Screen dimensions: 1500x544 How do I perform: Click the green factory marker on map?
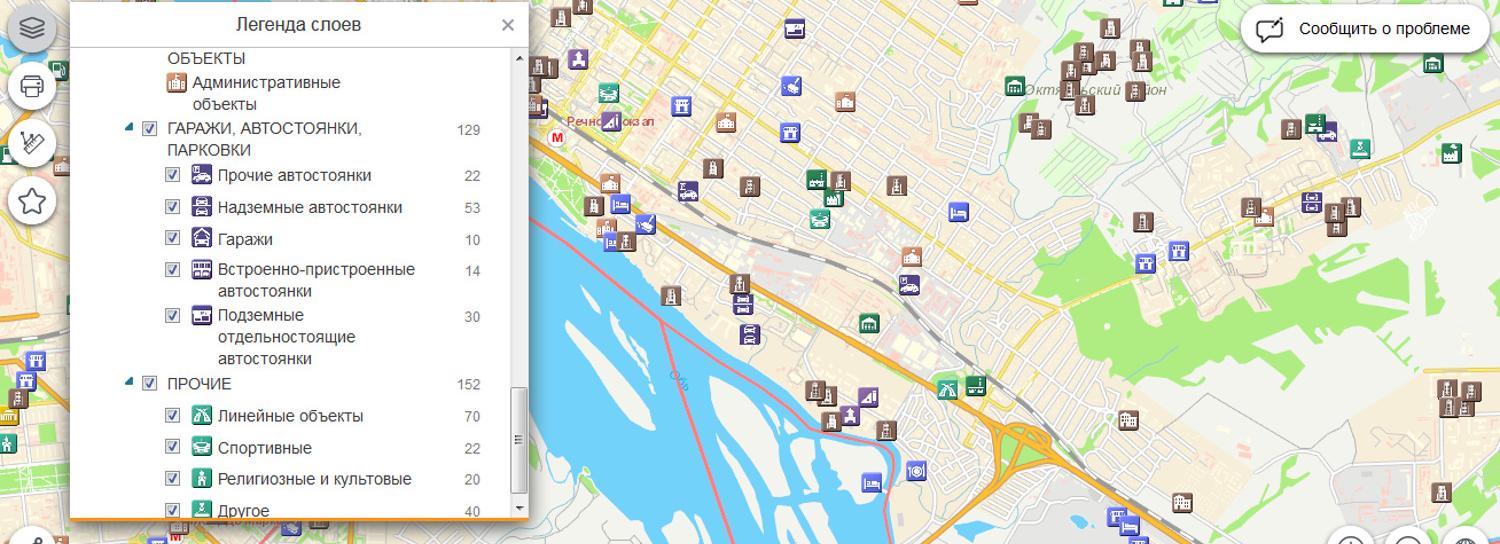click(1451, 154)
